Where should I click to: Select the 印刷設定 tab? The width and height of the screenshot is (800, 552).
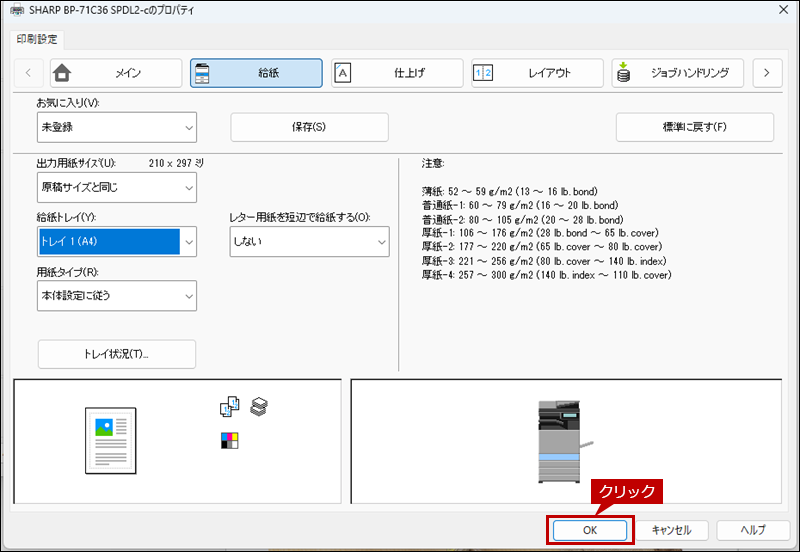click(39, 39)
